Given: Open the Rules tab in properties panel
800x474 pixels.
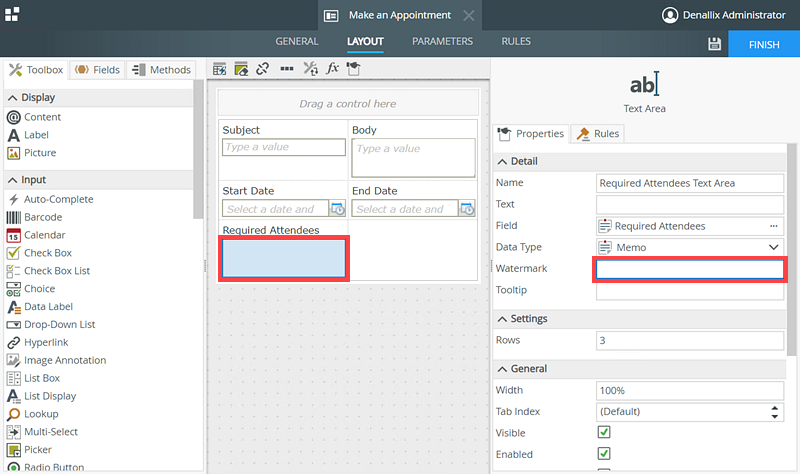Looking at the screenshot, I should pos(598,133).
